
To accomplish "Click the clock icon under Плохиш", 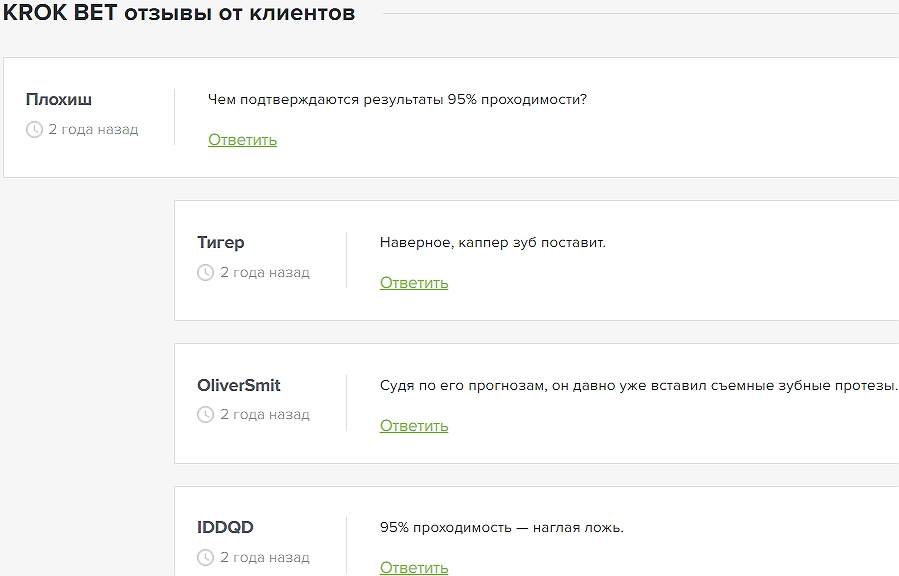I will click(x=34, y=130).
